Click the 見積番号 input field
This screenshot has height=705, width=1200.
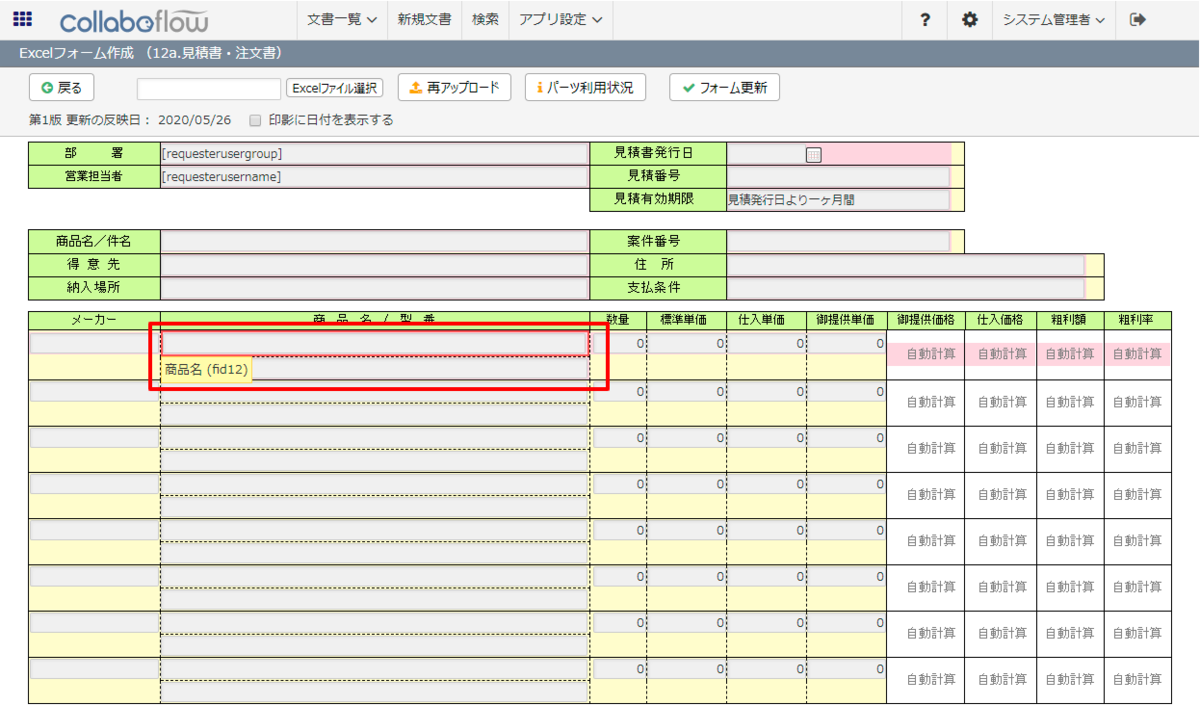tap(838, 177)
